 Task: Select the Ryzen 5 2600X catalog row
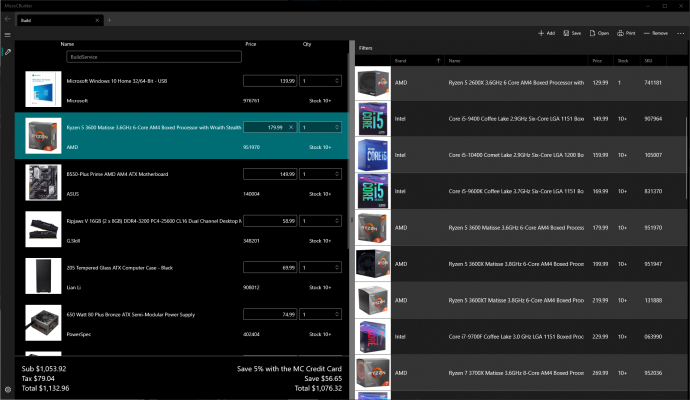point(521,83)
